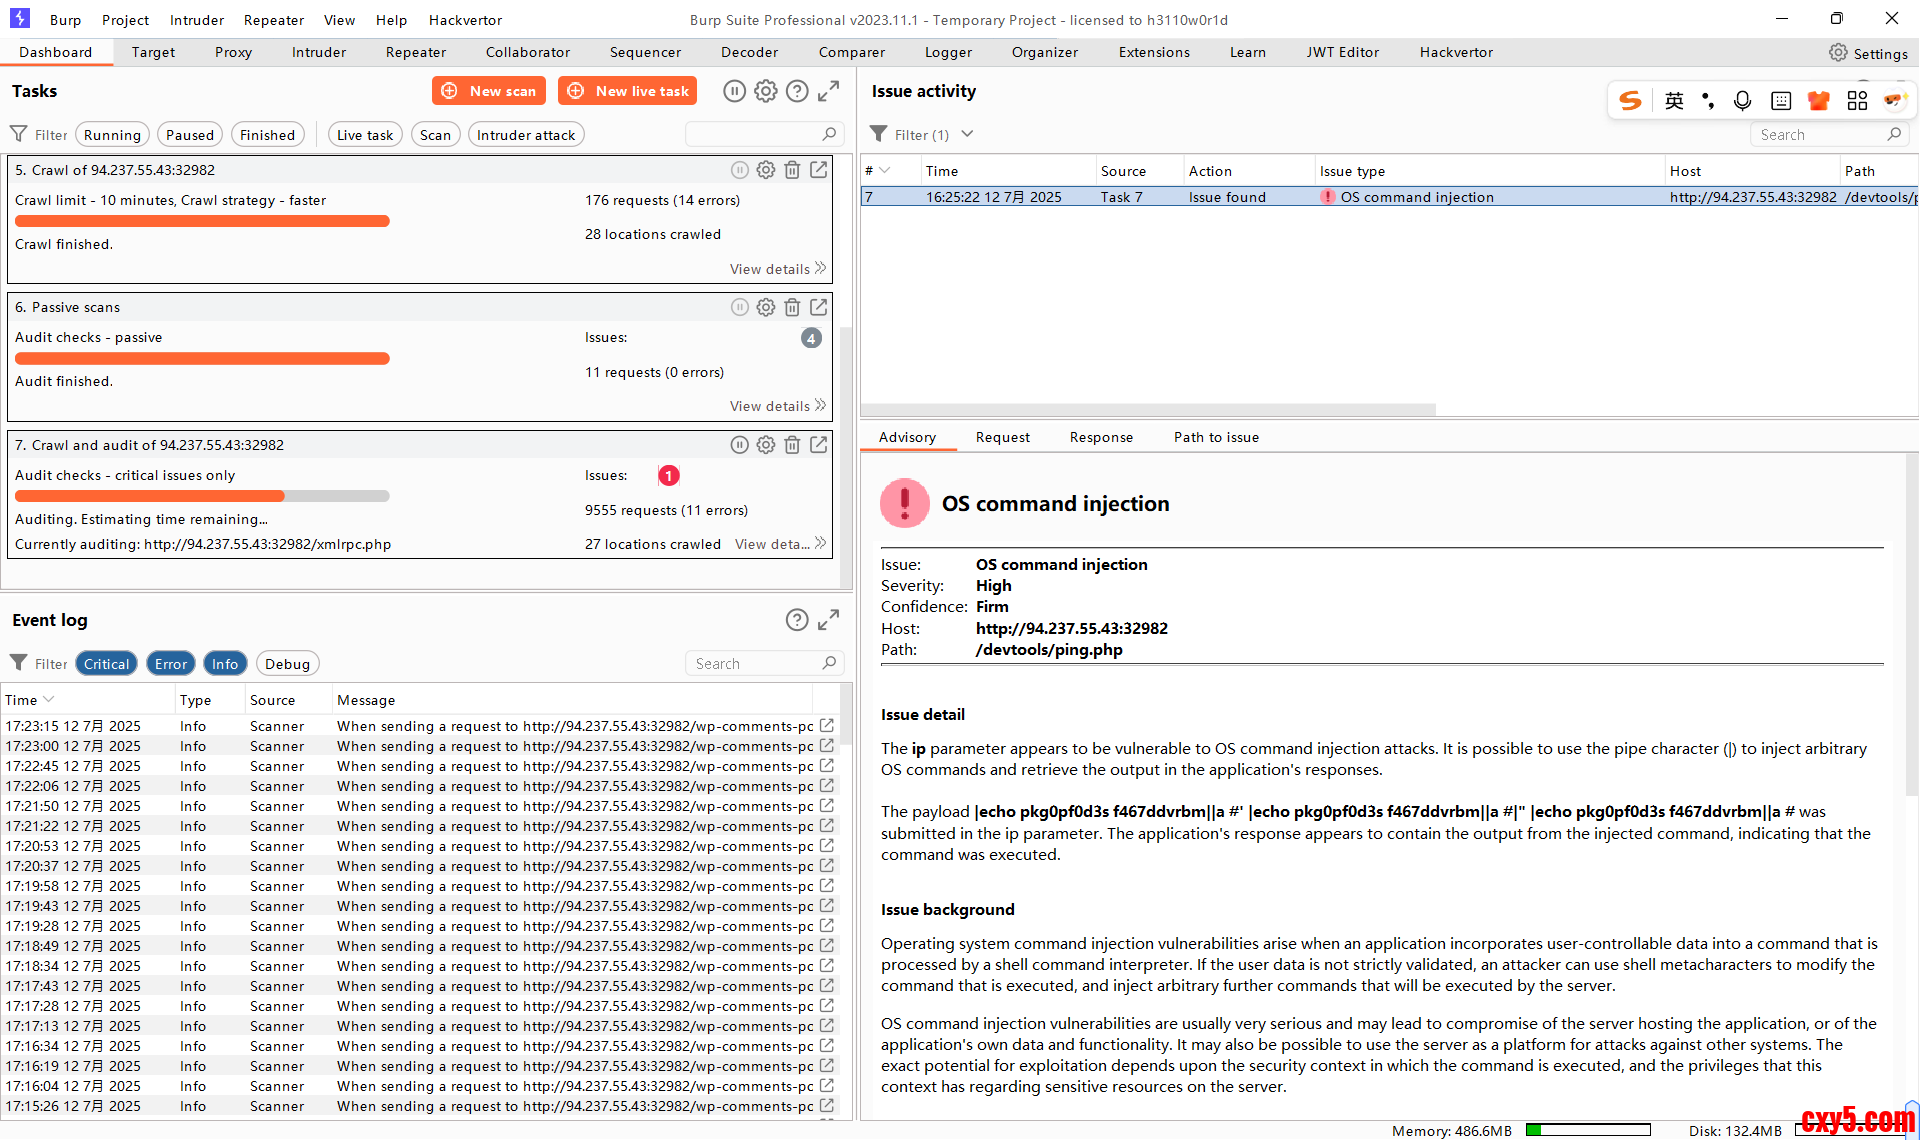Open task 7 in new window
1920x1140 pixels.
click(819, 445)
